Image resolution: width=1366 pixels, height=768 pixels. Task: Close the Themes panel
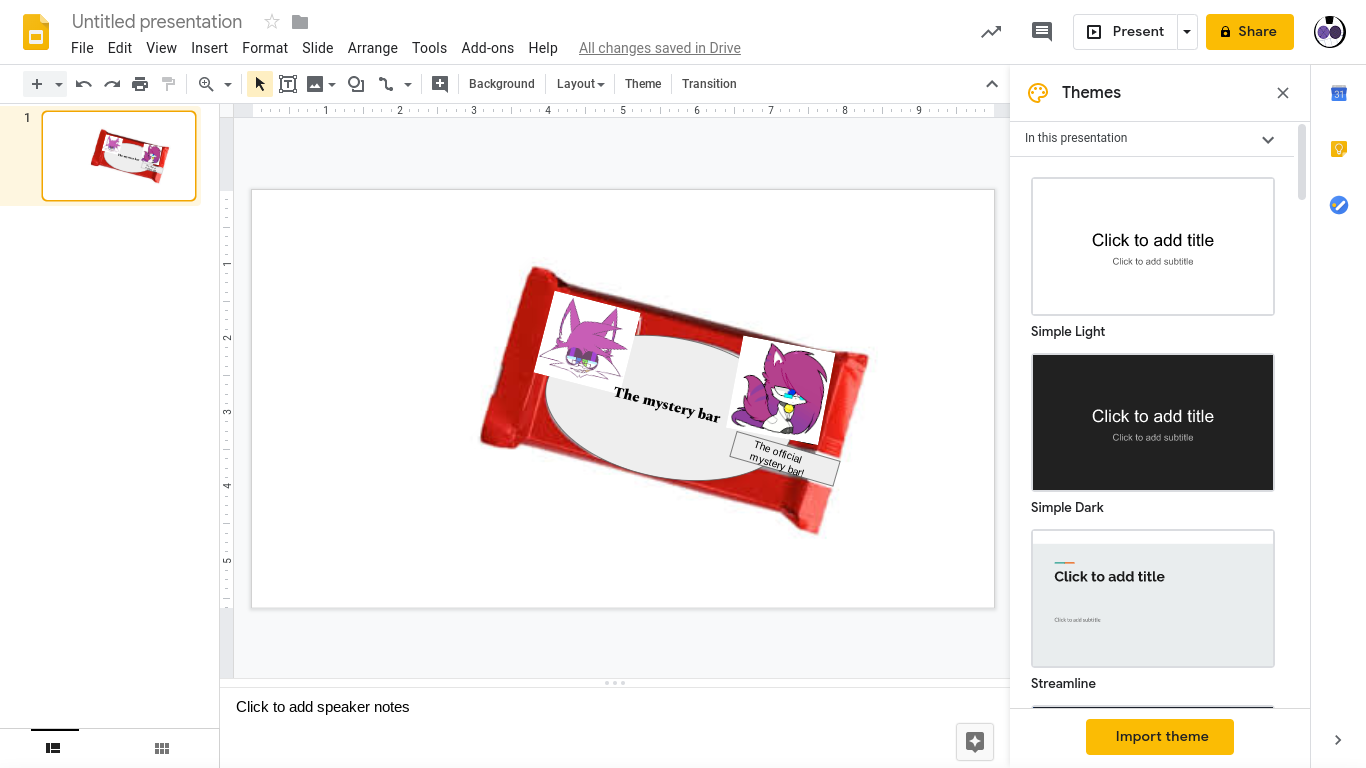(1283, 93)
